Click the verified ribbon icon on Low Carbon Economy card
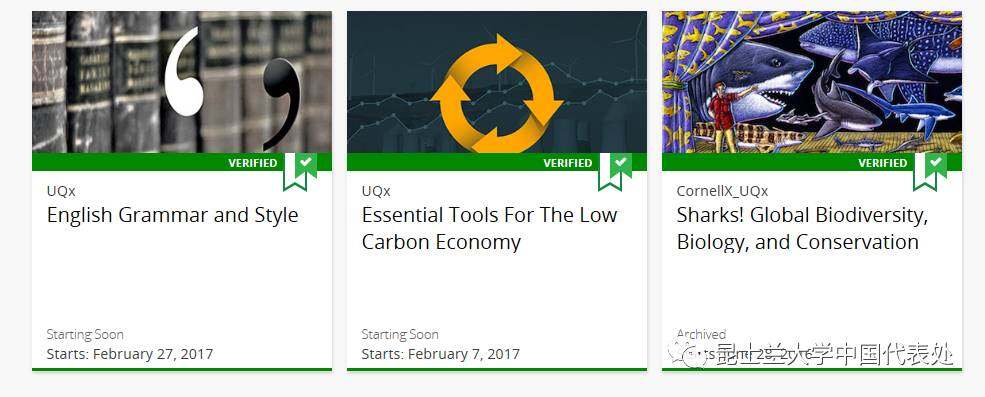The width and height of the screenshot is (985, 397). point(615,171)
